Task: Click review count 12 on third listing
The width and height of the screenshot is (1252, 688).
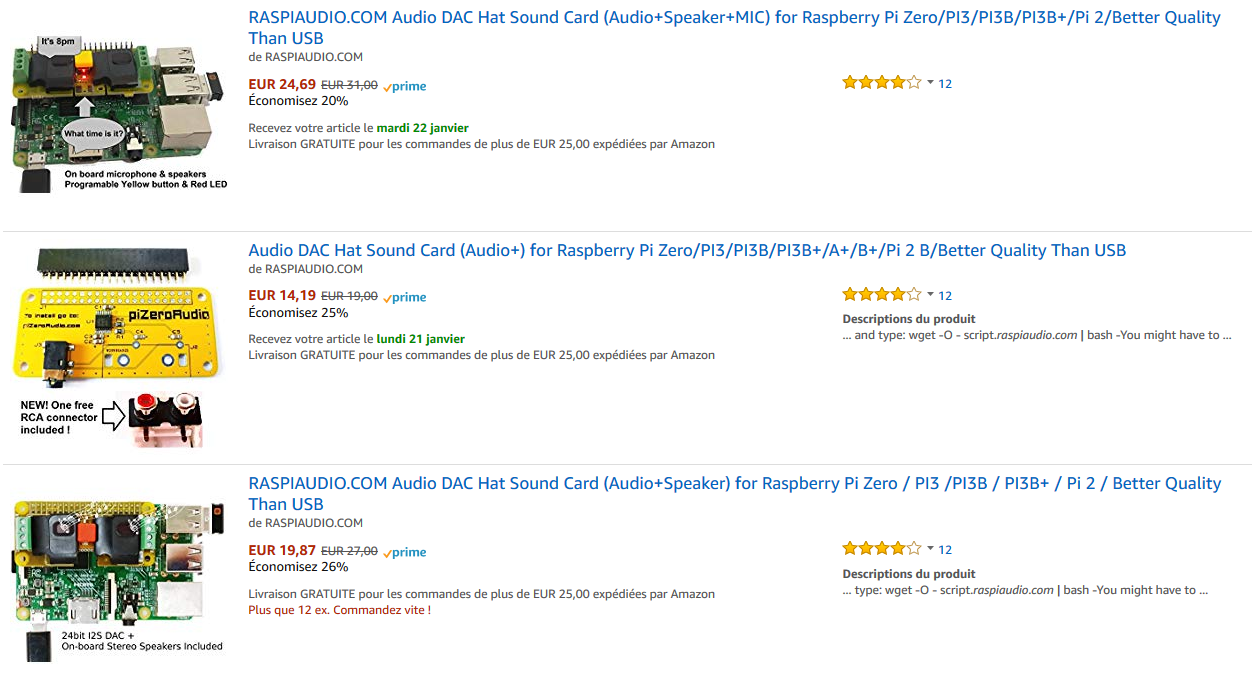Action: click(945, 549)
